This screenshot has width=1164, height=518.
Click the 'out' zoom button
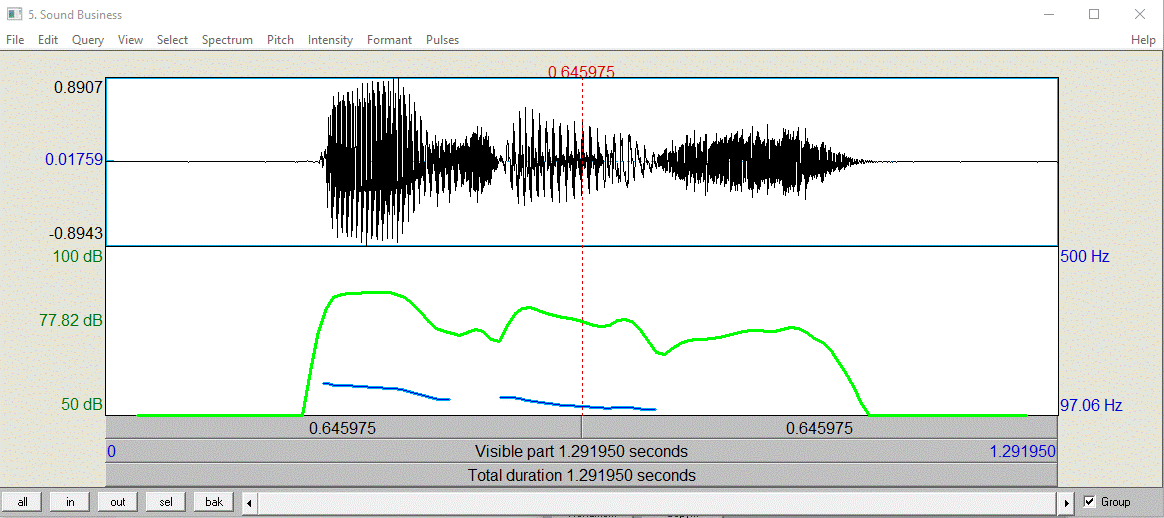coord(118,502)
